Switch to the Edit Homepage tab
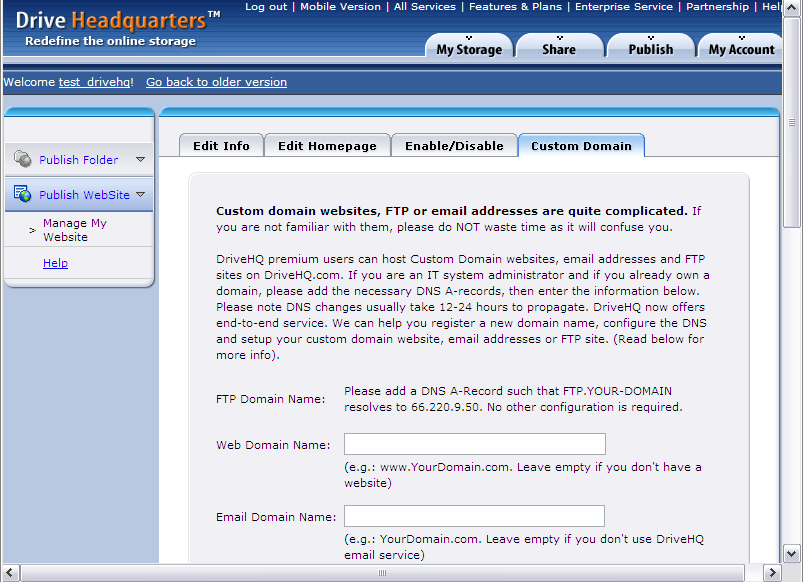 tap(327, 146)
